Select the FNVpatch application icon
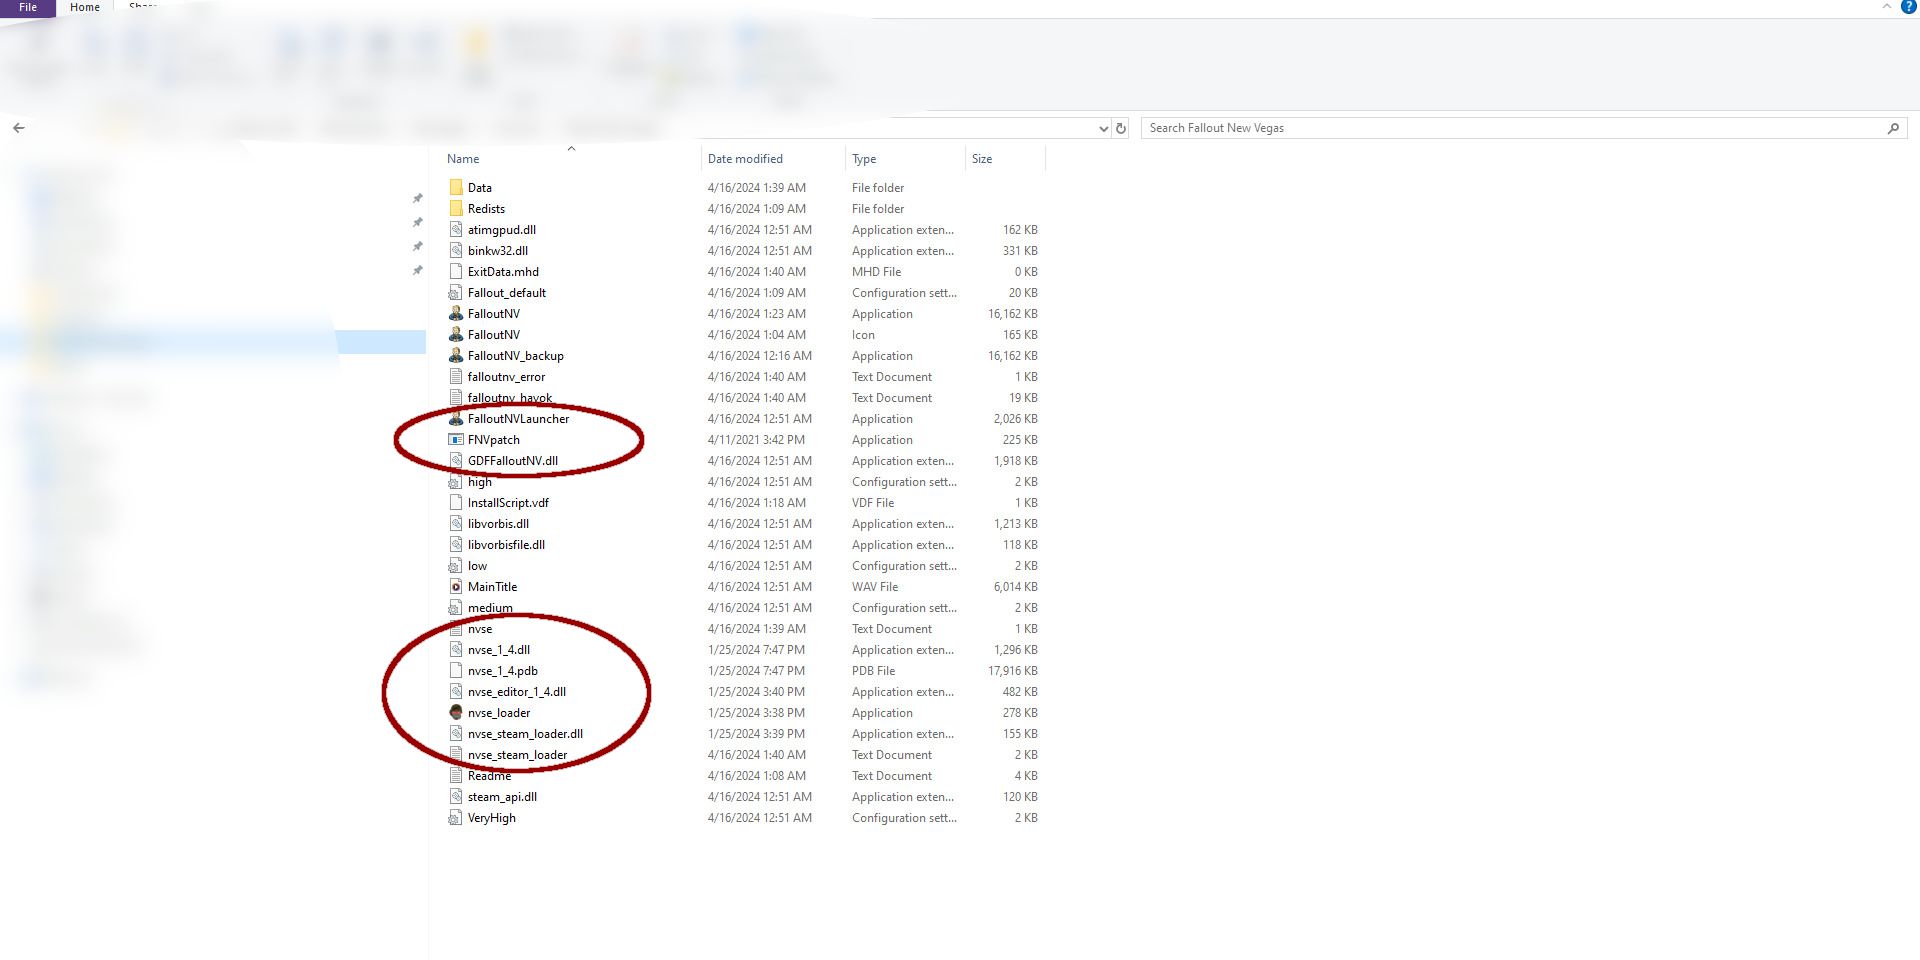 456,439
